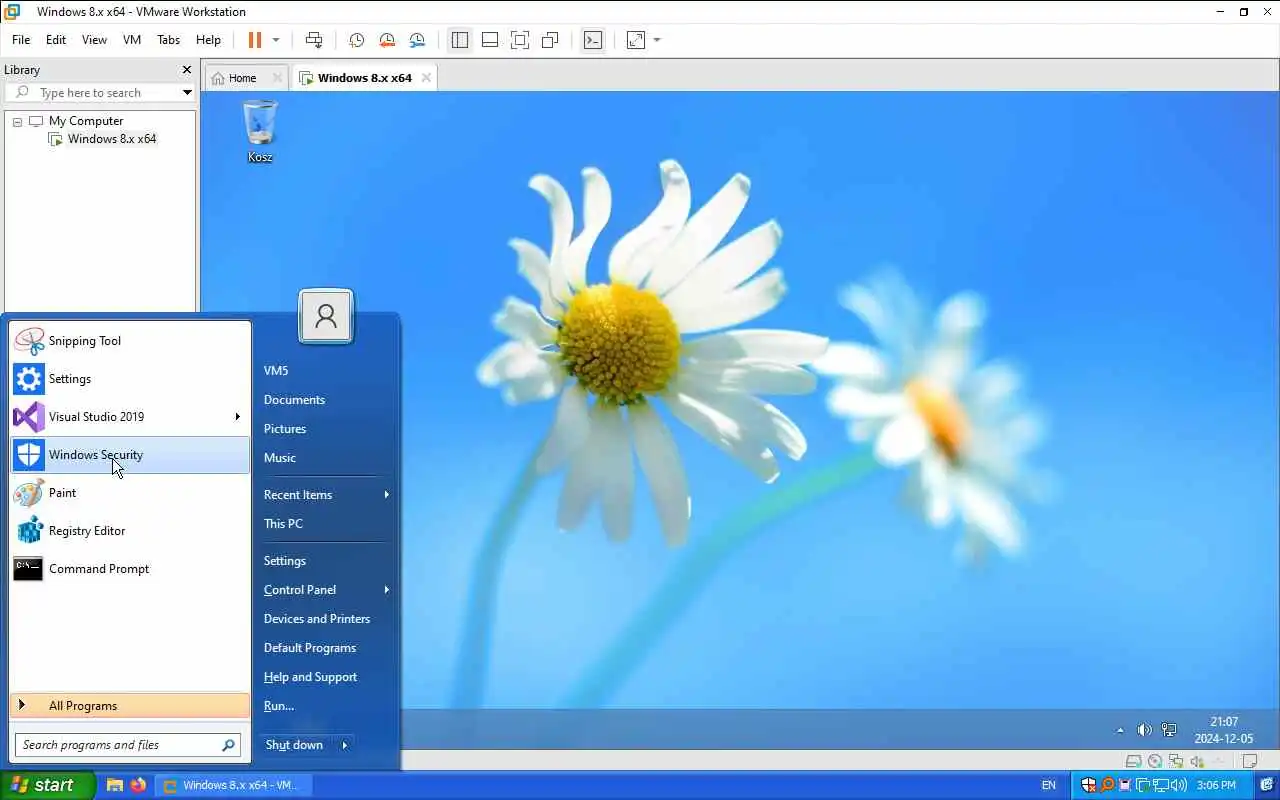The image size is (1280, 800).
Task: Click the Windows 8.x x64 taskbar button
Action: click(232, 785)
